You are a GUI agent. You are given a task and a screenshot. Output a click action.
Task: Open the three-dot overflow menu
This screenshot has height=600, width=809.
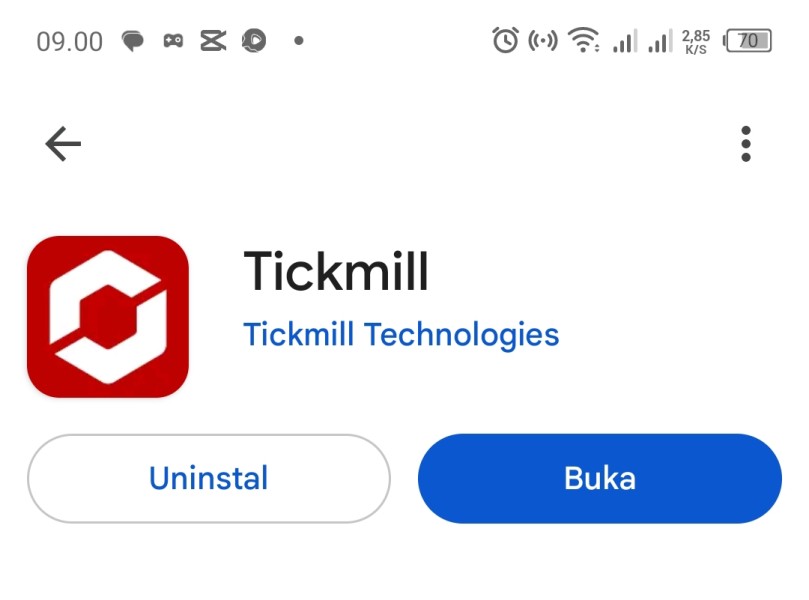[x=746, y=143]
